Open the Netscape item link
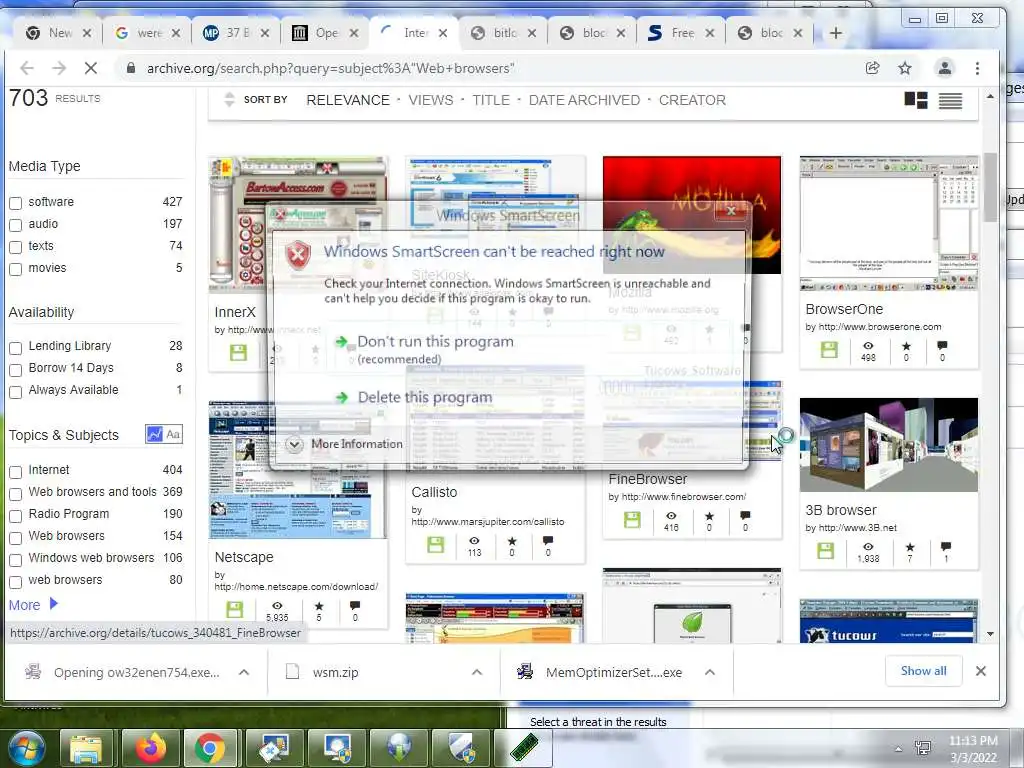The width and height of the screenshot is (1024, 768). (244, 557)
